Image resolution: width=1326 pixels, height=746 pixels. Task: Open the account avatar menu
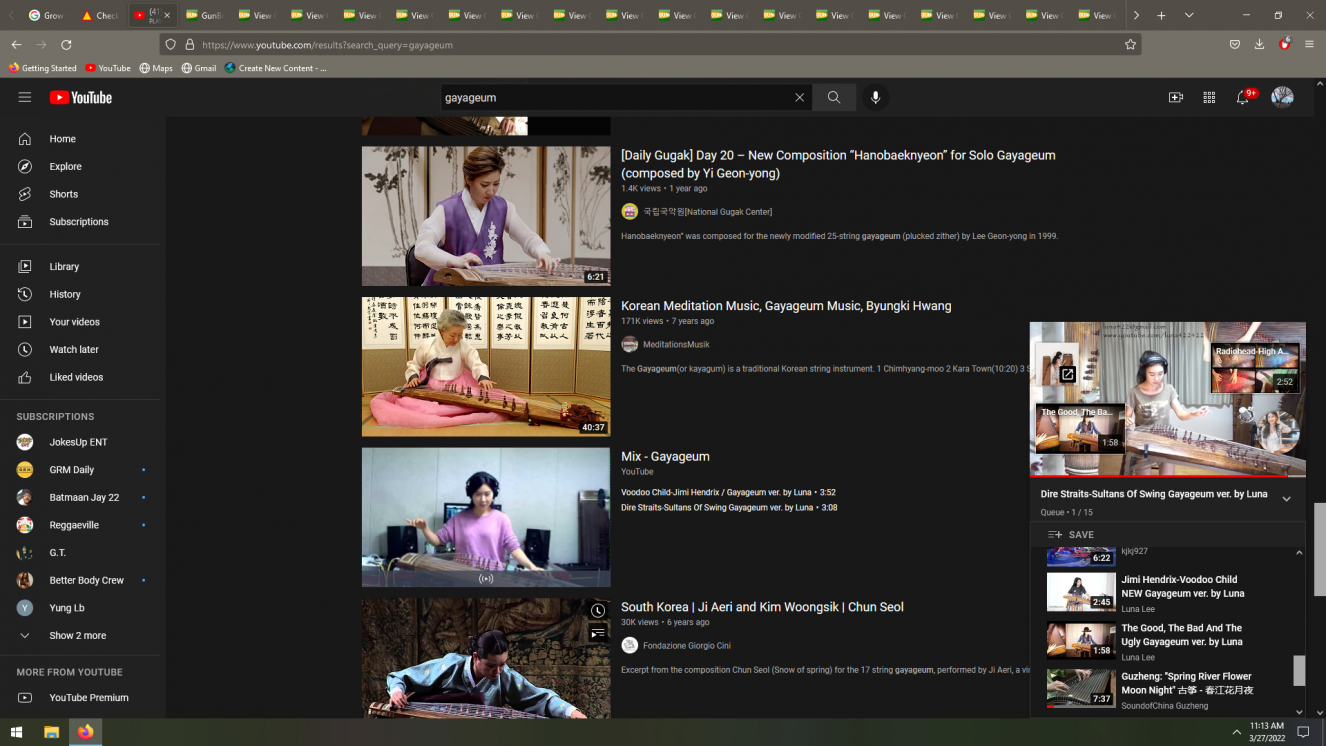tap(1282, 97)
